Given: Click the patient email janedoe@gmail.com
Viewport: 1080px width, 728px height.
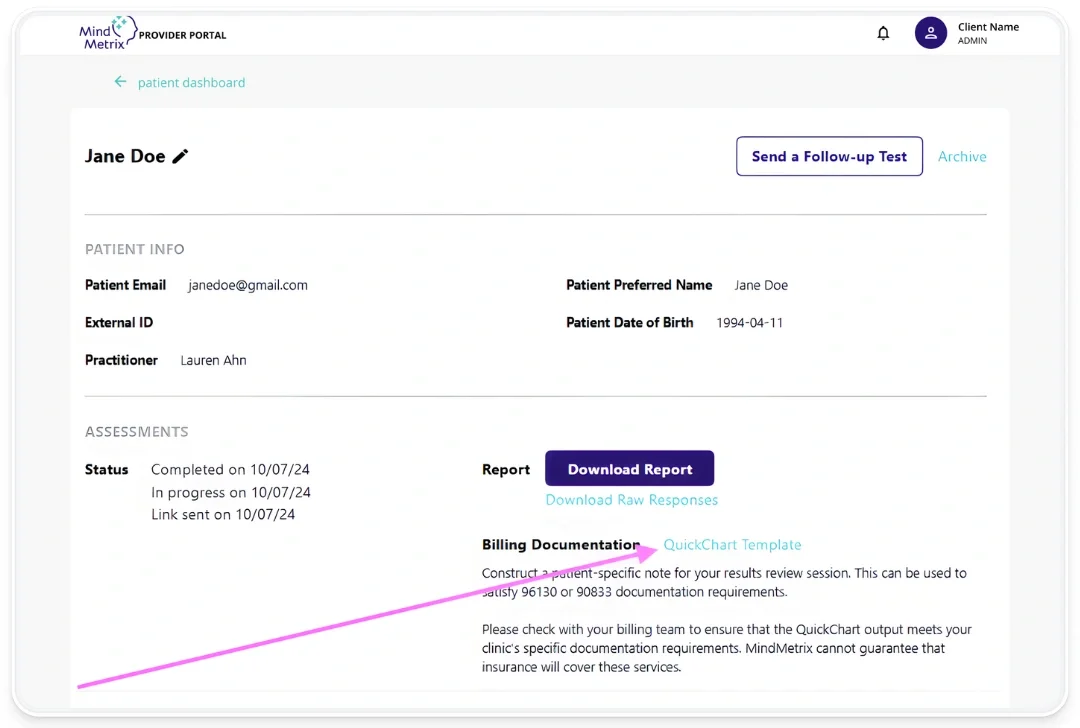Looking at the screenshot, I should (x=248, y=285).
